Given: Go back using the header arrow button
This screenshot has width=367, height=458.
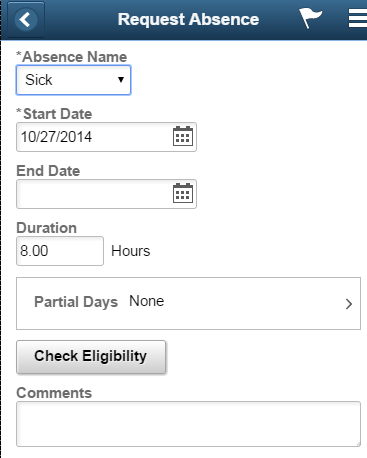Looking at the screenshot, I should (x=26, y=20).
